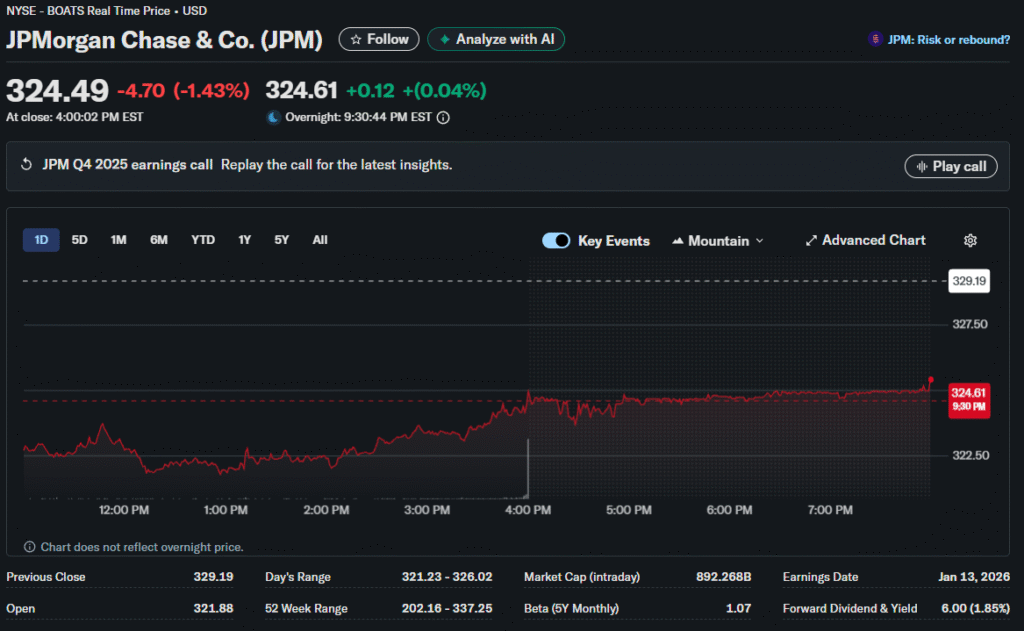Switch to the 5D time range
Screen dimensions: 1024x631
(x=80, y=240)
